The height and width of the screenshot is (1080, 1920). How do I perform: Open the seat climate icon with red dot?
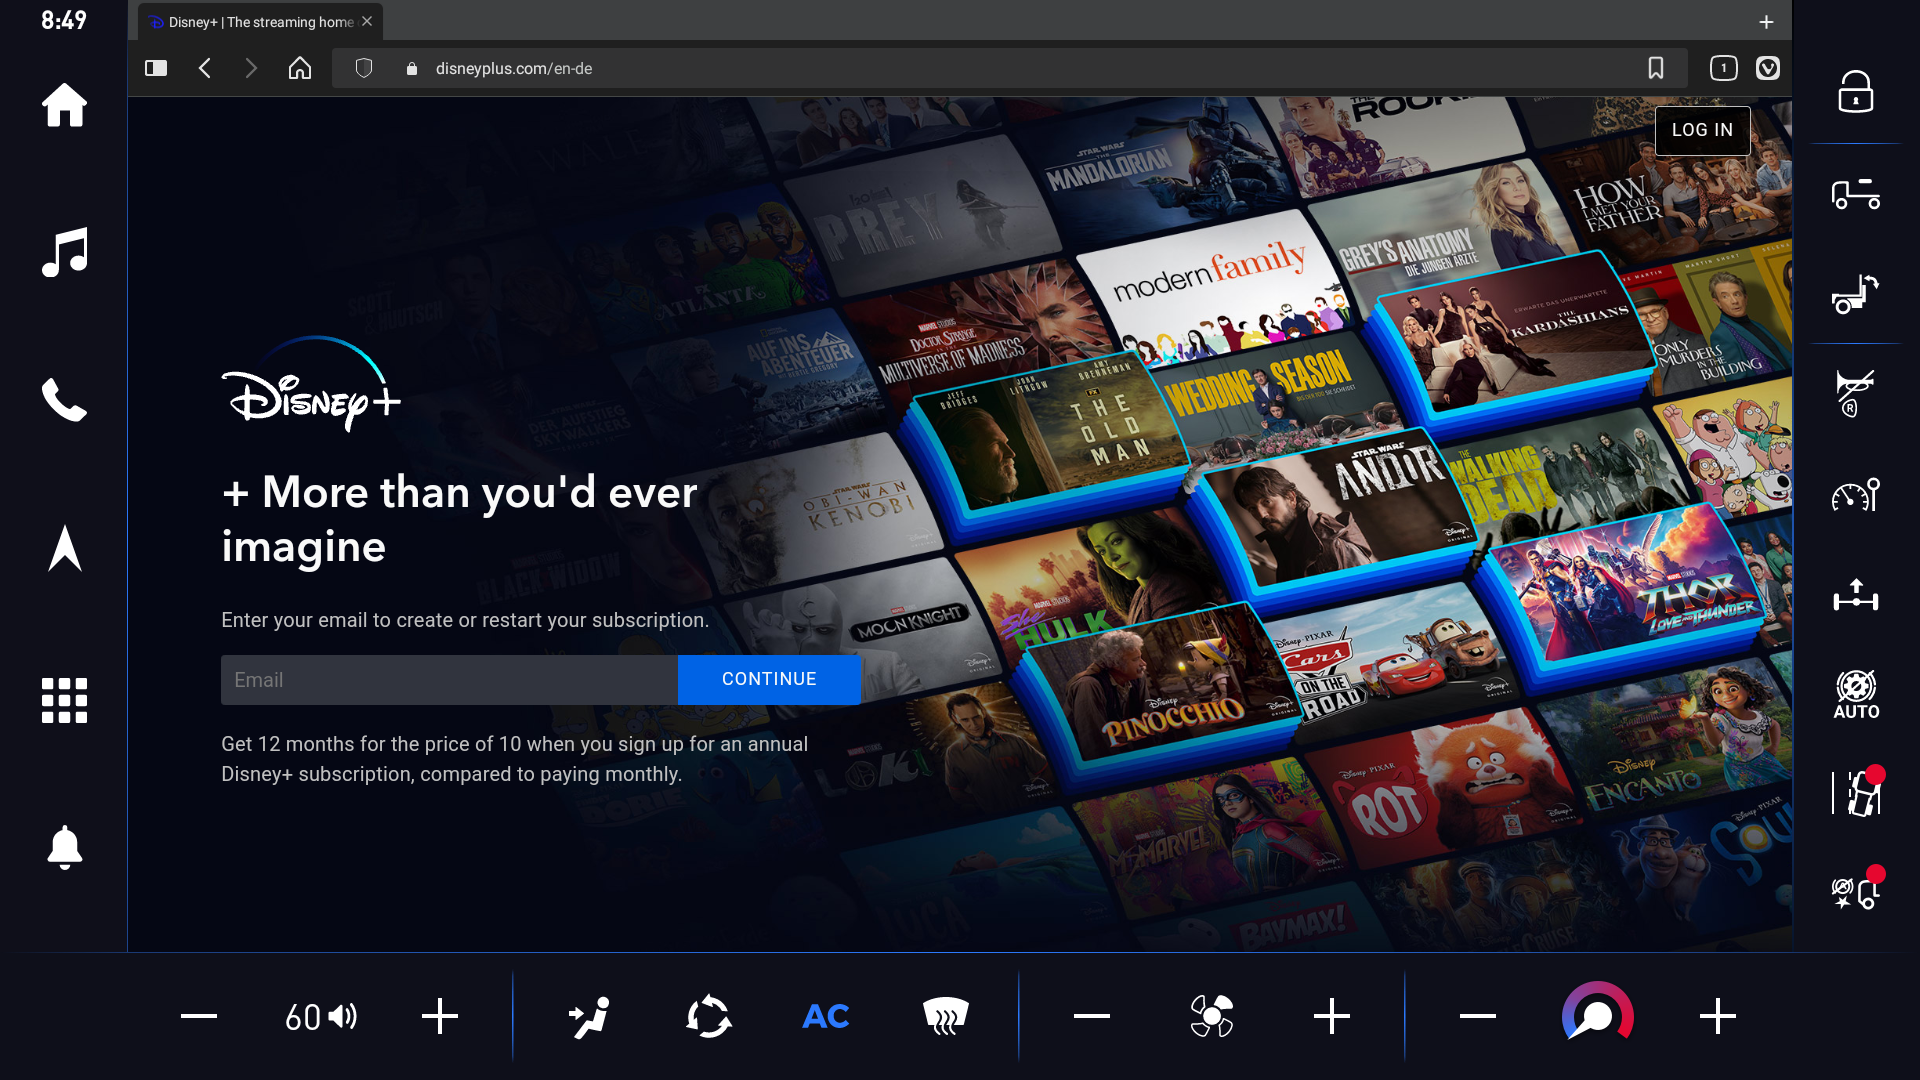(1858, 888)
